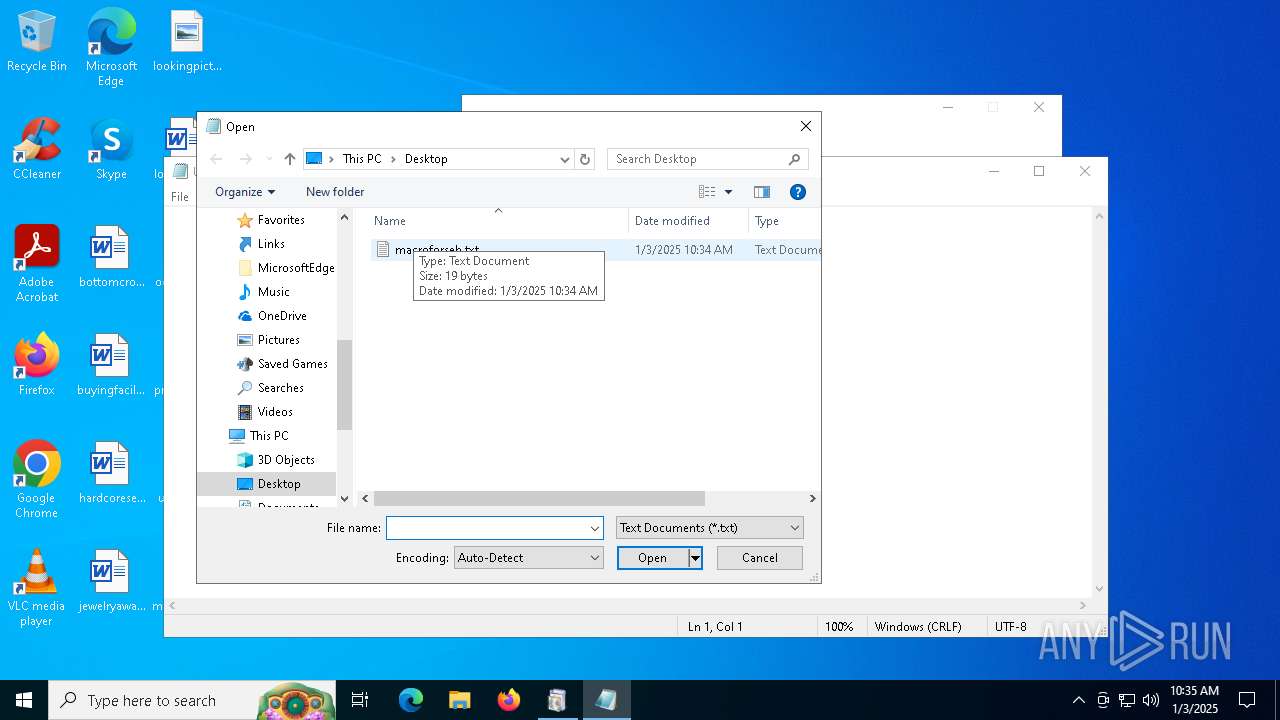This screenshot has height=720, width=1280.
Task: Change view layout icon in Open dialog
Action: [x=707, y=192]
